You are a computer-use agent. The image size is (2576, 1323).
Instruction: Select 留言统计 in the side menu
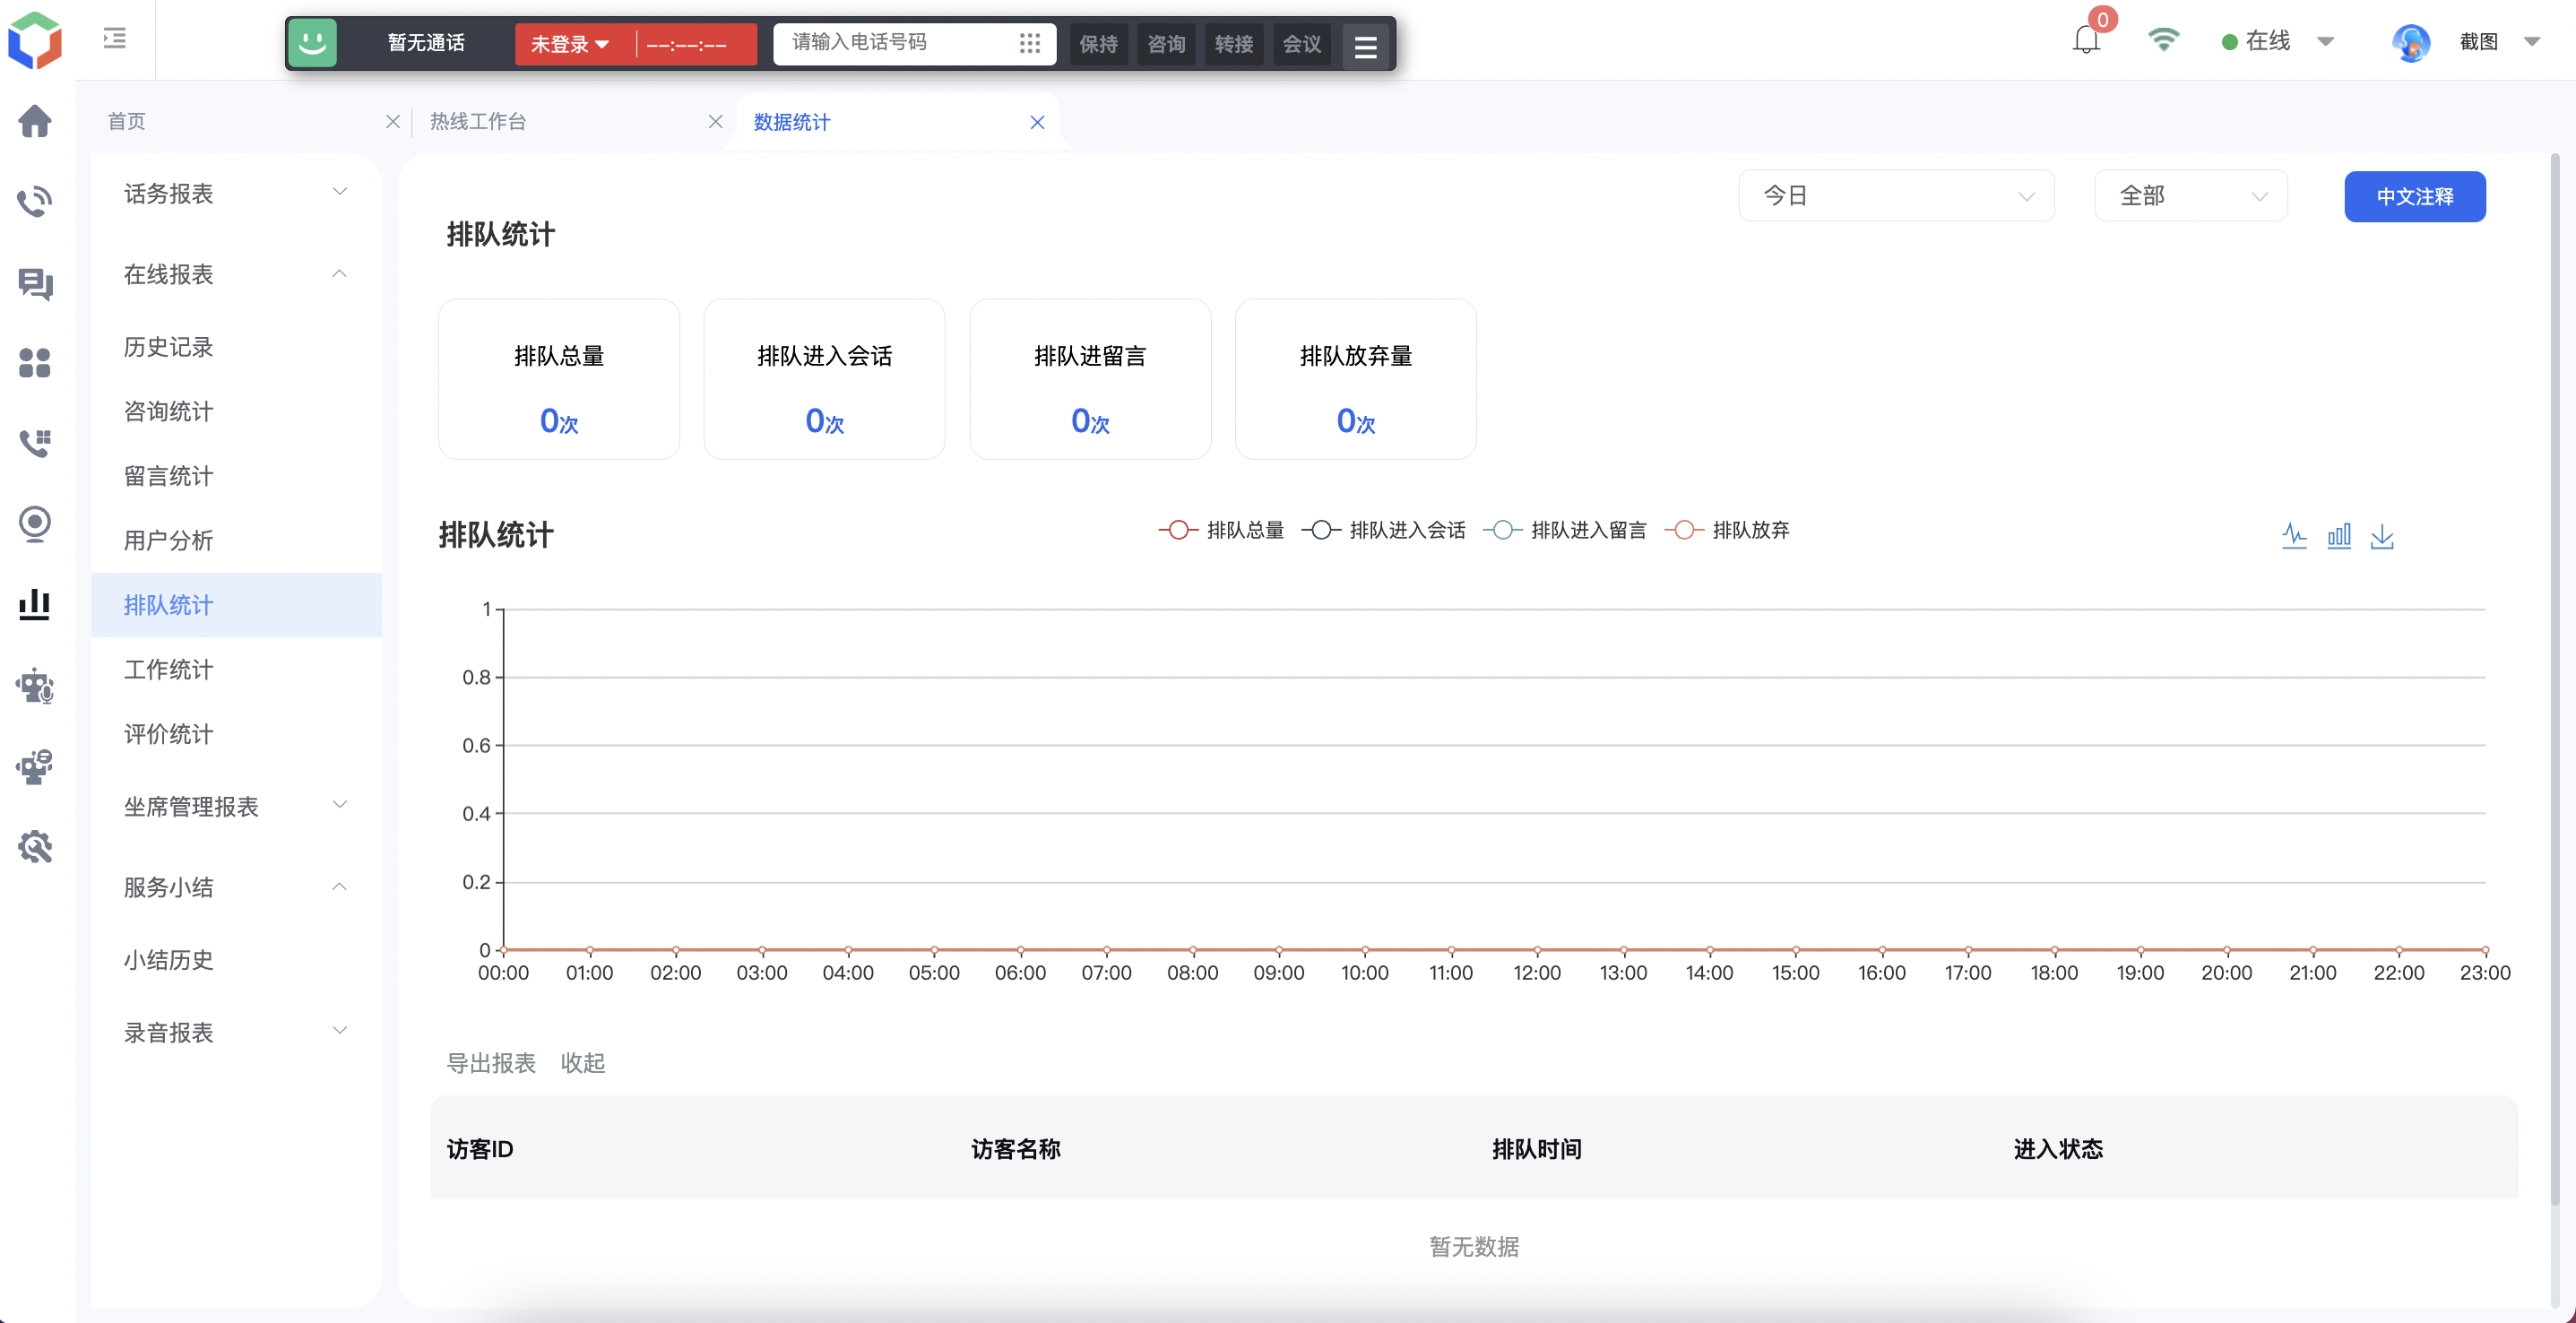tap(236, 476)
